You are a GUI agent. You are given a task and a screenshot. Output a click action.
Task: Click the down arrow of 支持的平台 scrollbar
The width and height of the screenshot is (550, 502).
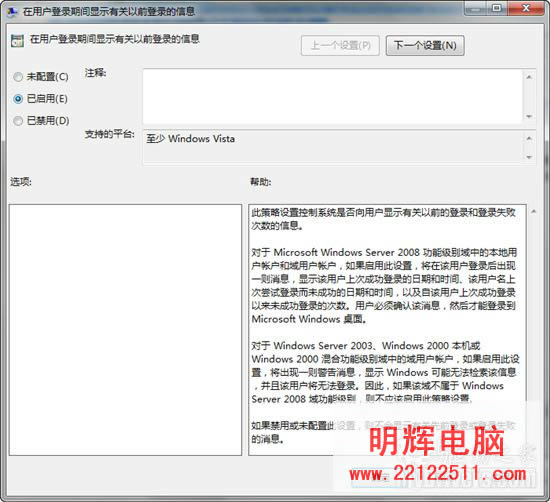[x=529, y=158]
